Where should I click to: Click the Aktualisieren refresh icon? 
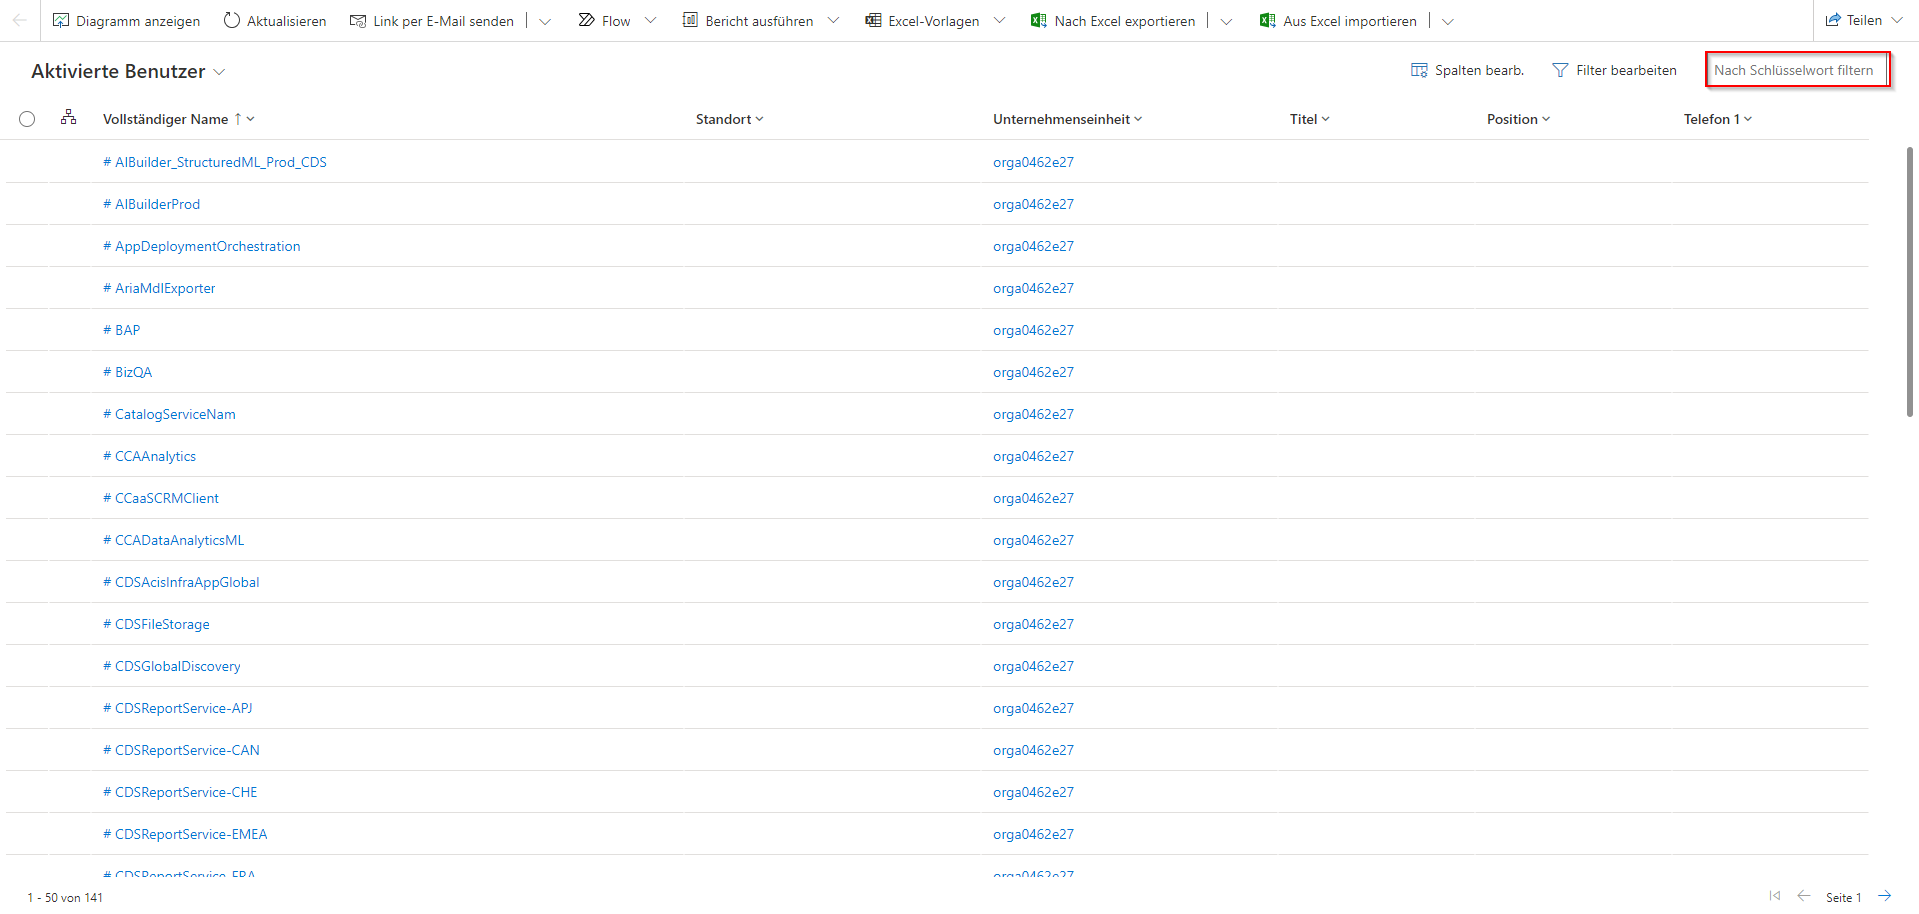(x=232, y=20)
